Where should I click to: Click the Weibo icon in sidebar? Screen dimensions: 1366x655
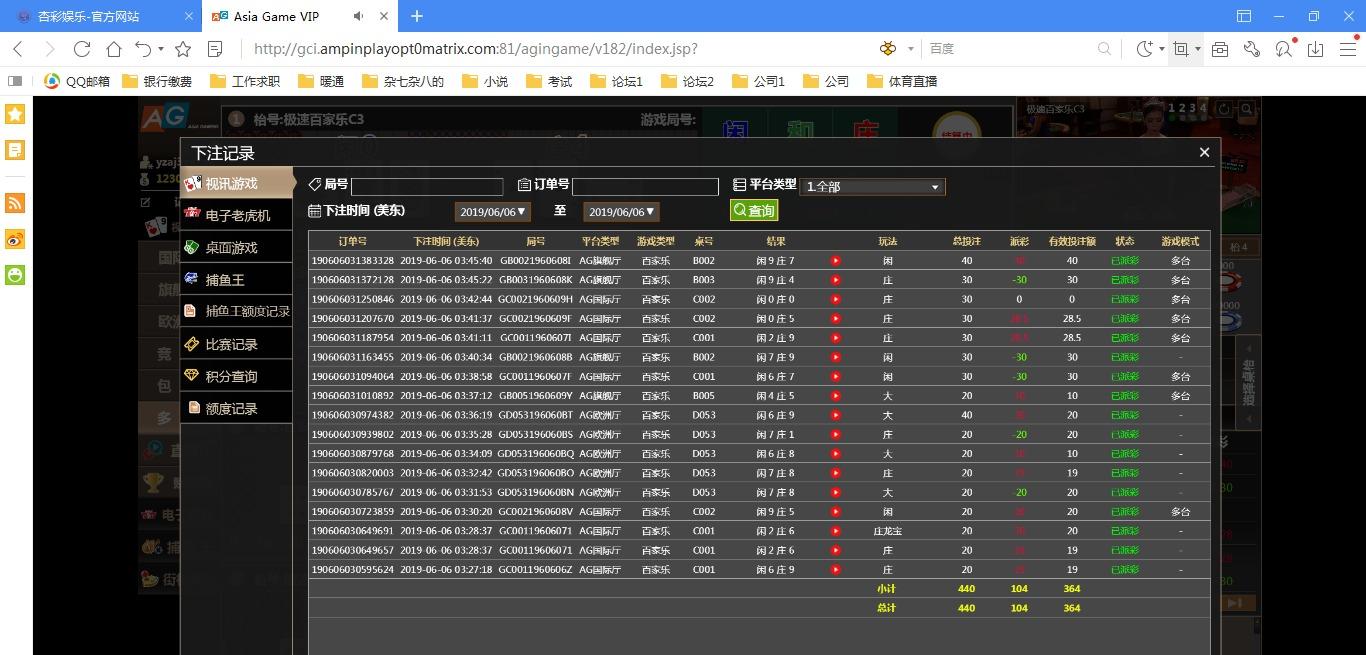(x=15, y=239)
